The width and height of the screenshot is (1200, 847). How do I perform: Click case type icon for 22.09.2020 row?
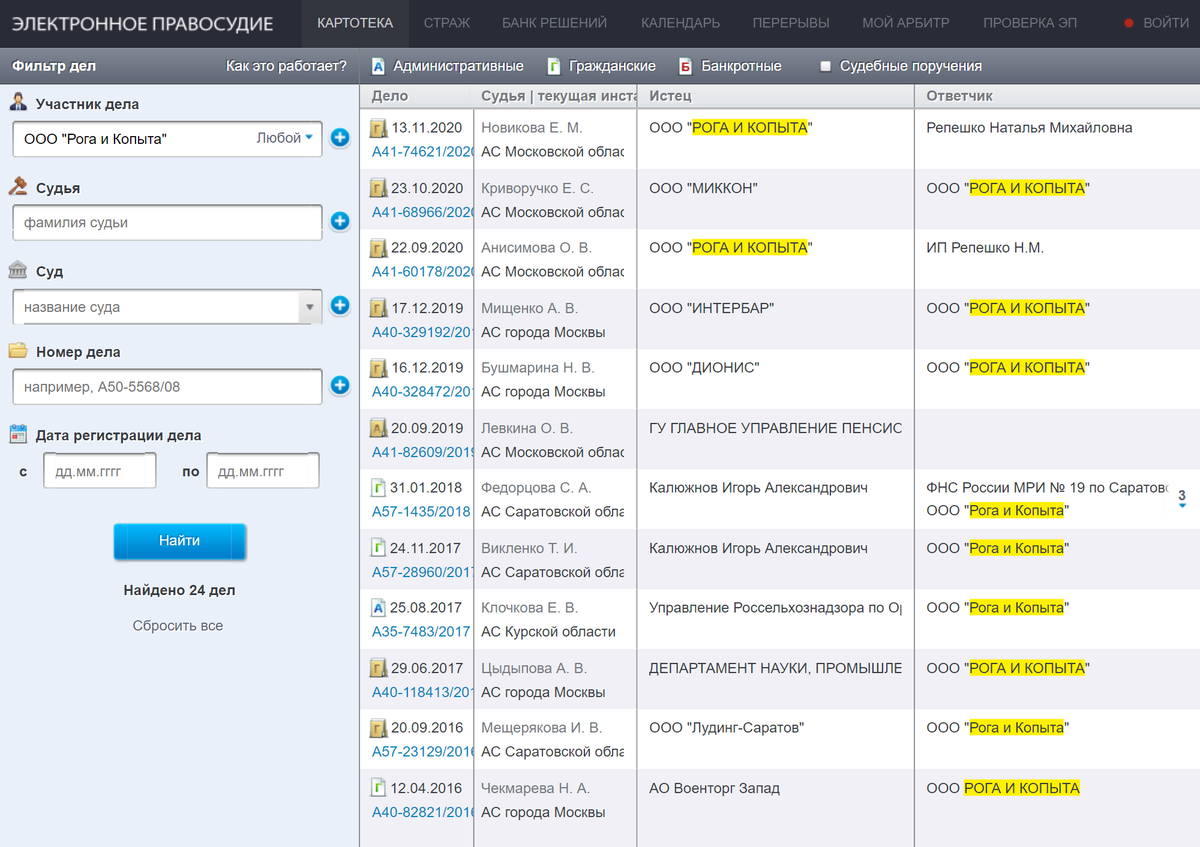[x=379, y=248]
